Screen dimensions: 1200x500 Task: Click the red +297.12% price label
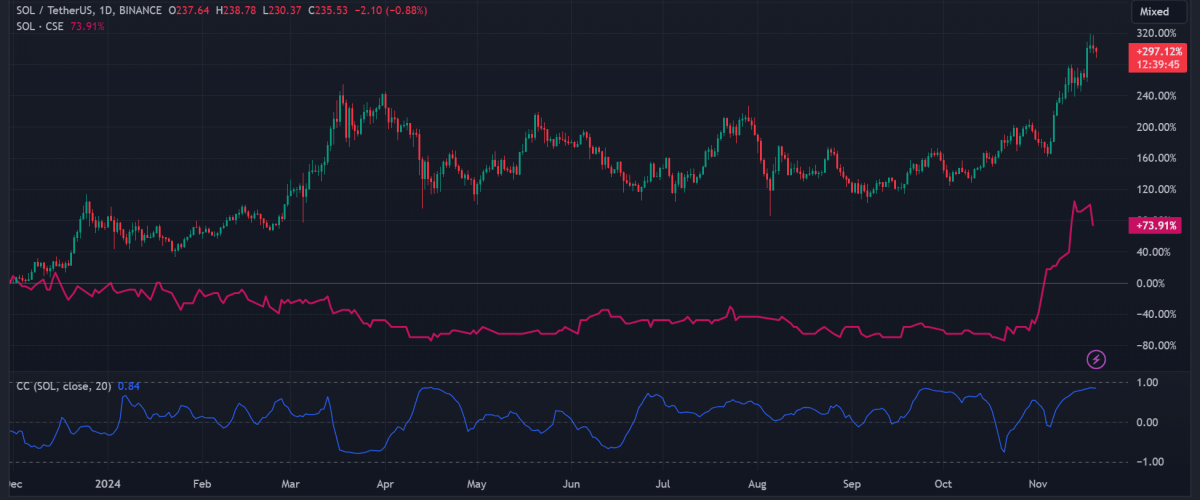click(1158, 51)
